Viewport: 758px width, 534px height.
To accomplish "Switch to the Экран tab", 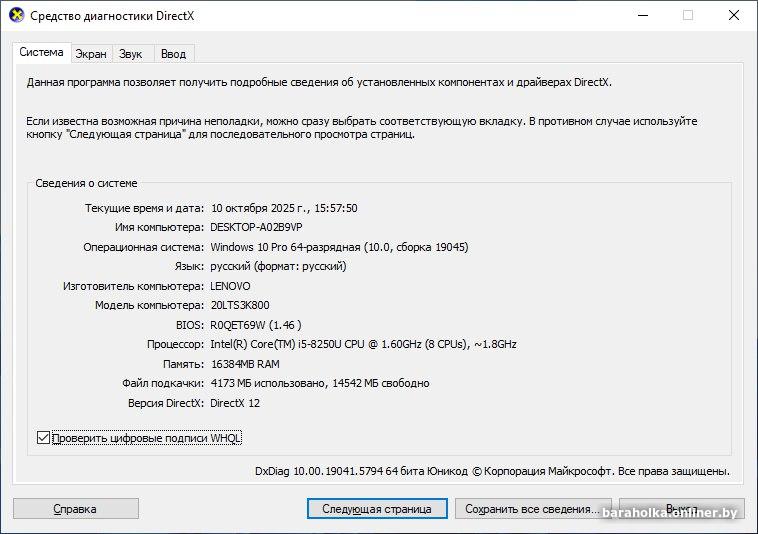I will [91, 54].
